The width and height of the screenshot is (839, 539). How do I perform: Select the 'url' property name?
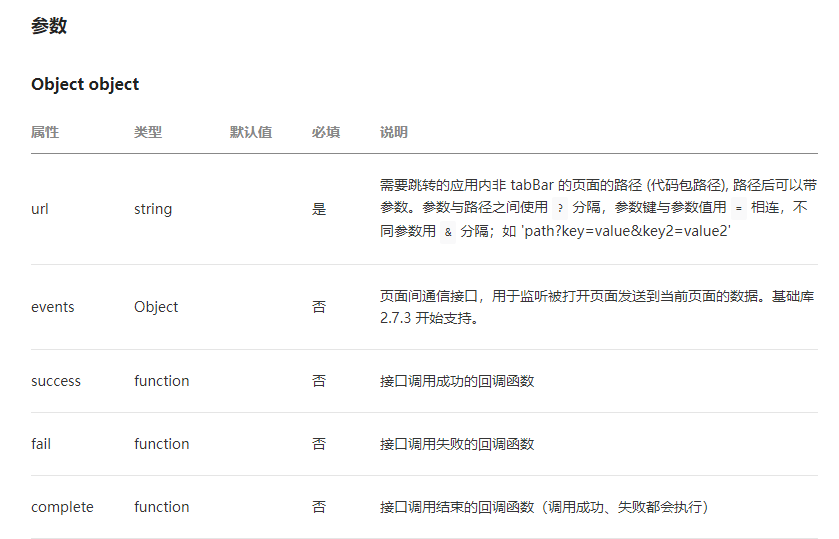coord(40,209)
